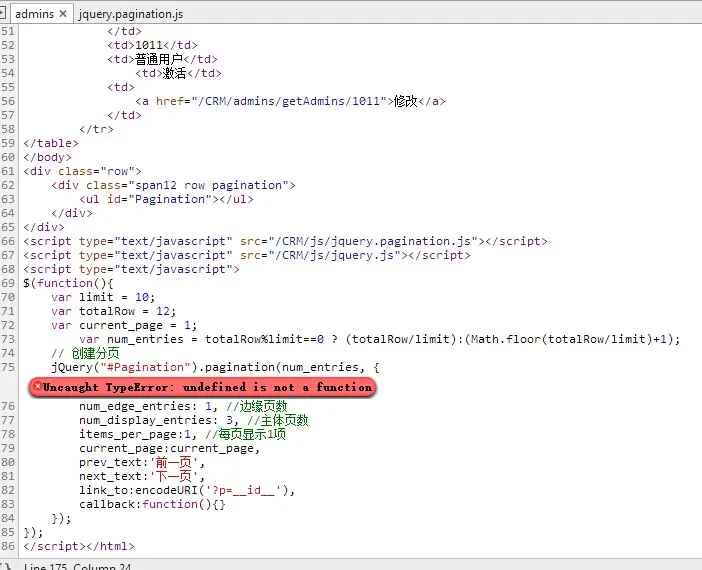The width and height of the screenshot is (702, 570).
Task: Click the red error icon in the TypeError bubble
Action: [38, 386]
